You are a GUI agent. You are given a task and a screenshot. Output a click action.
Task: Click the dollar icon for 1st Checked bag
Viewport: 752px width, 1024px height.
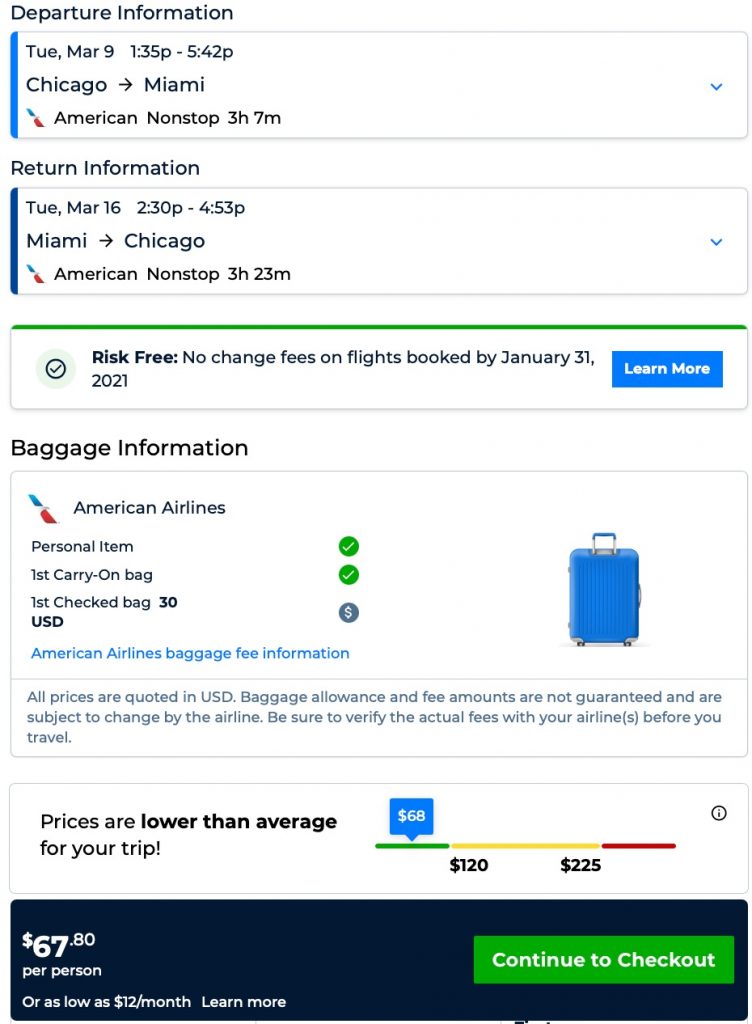click(348, 612)
